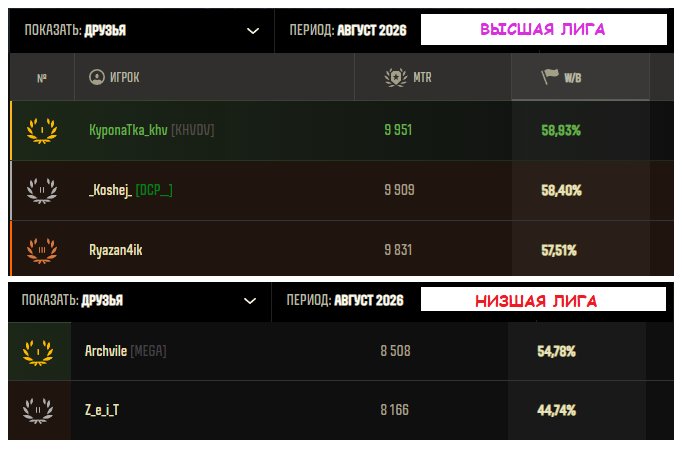Open the [DCP_] clan tag link
682x451 pixels.
pyautogui.click(x=154, y=190)
